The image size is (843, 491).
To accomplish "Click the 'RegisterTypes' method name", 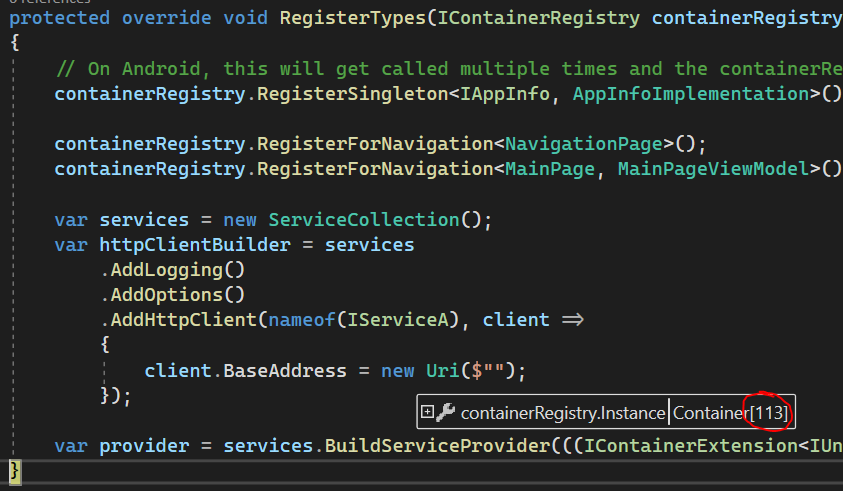I will 353,18.
